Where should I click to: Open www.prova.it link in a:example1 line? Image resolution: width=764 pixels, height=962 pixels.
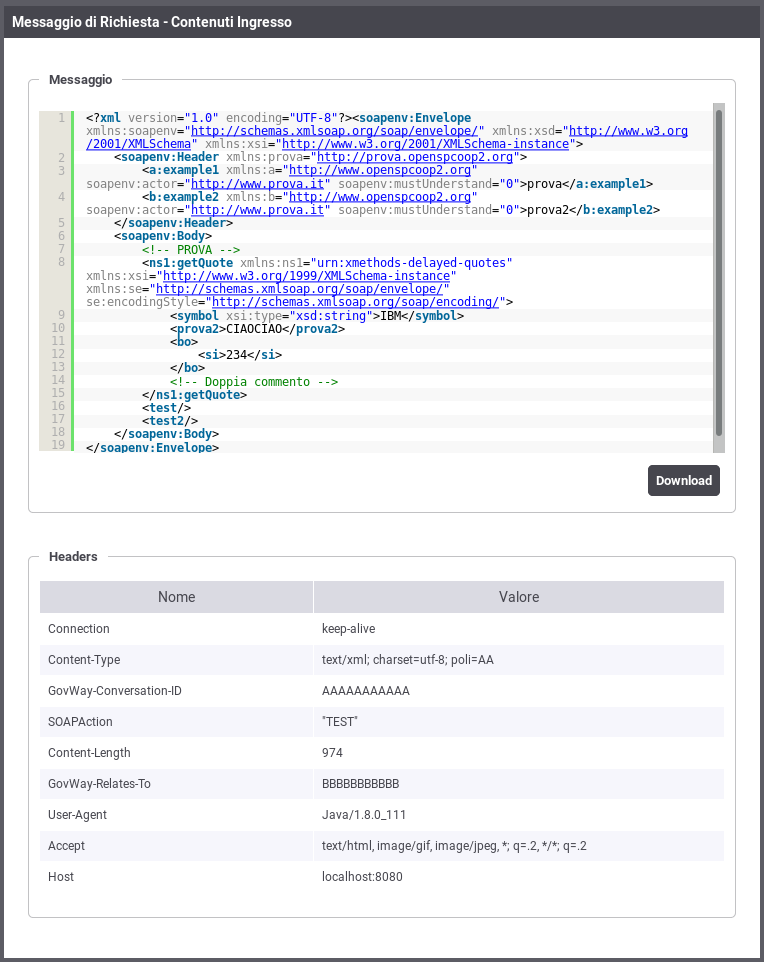click(x=258, y=183)
